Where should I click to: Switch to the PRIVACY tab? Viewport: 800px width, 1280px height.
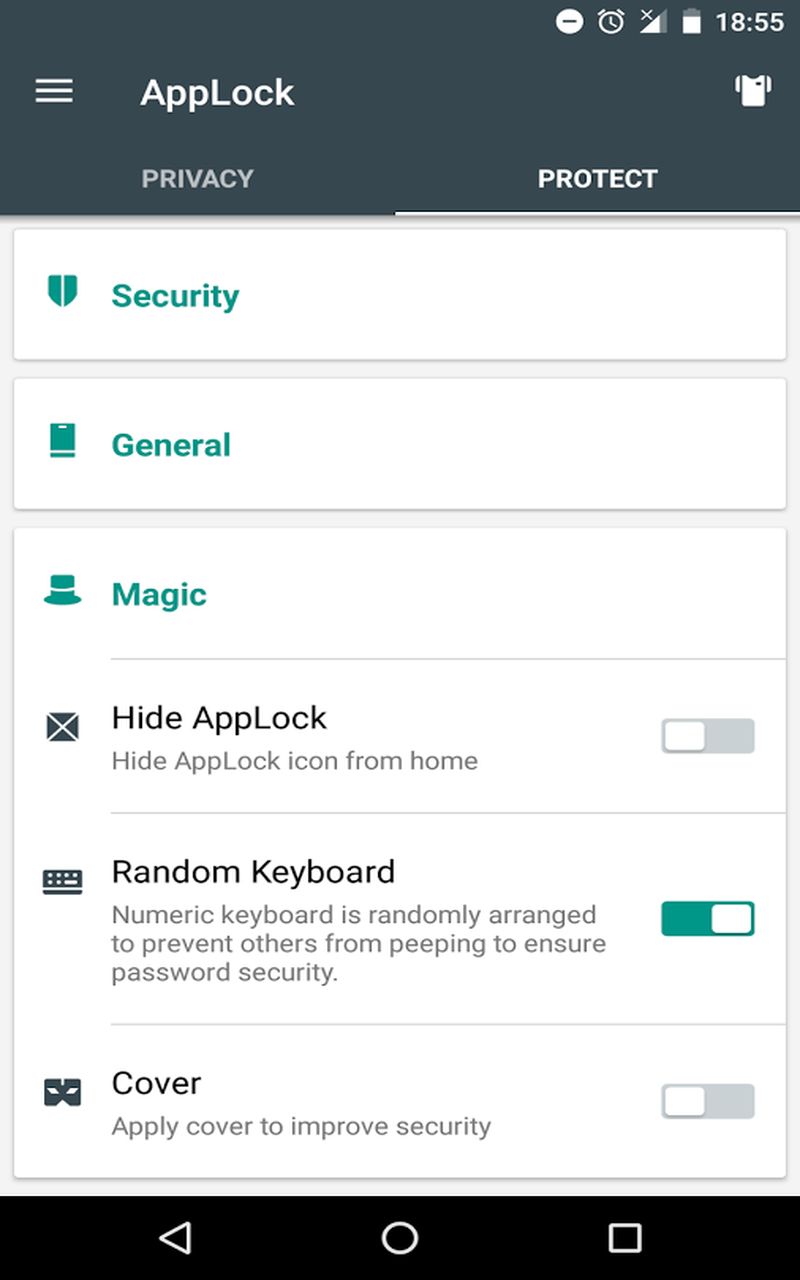coord(197,179)
